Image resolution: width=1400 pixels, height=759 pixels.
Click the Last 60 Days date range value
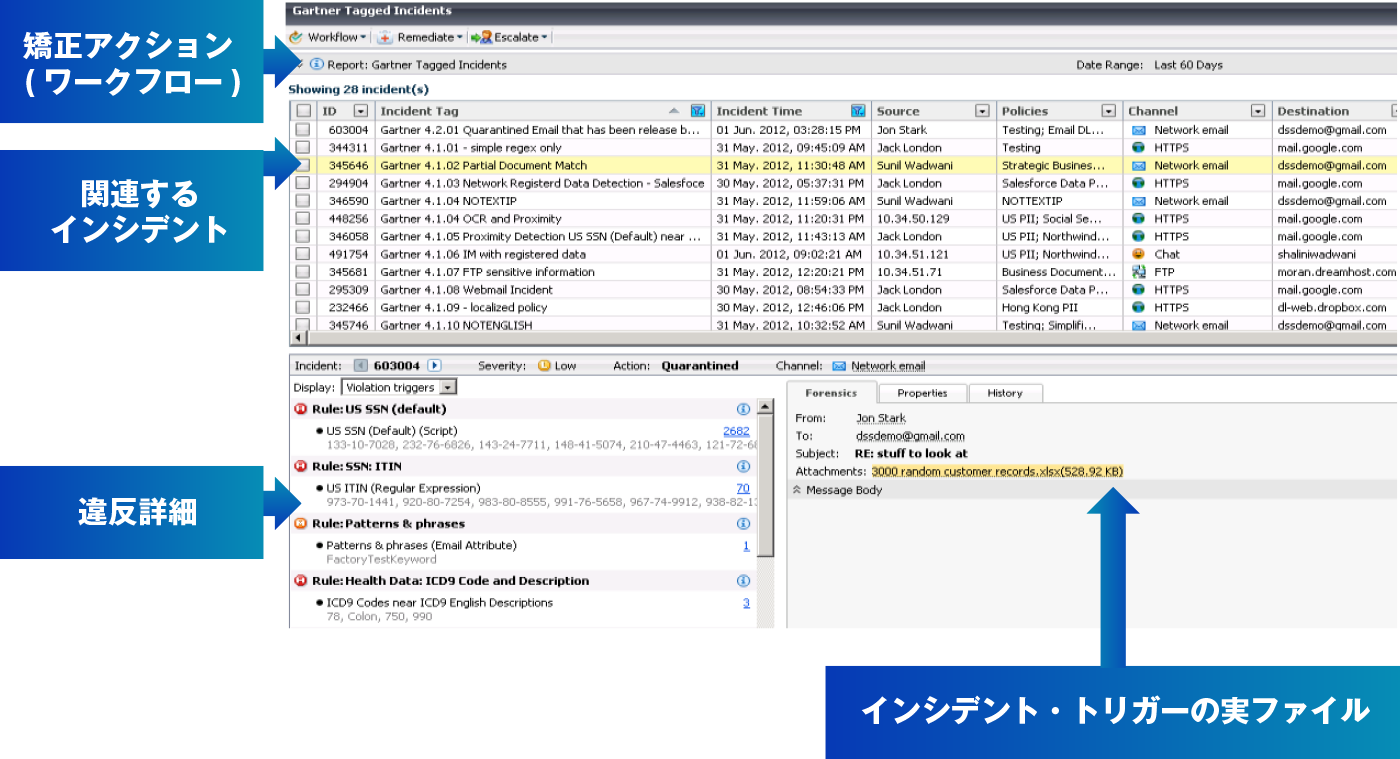pos(1188,65)
